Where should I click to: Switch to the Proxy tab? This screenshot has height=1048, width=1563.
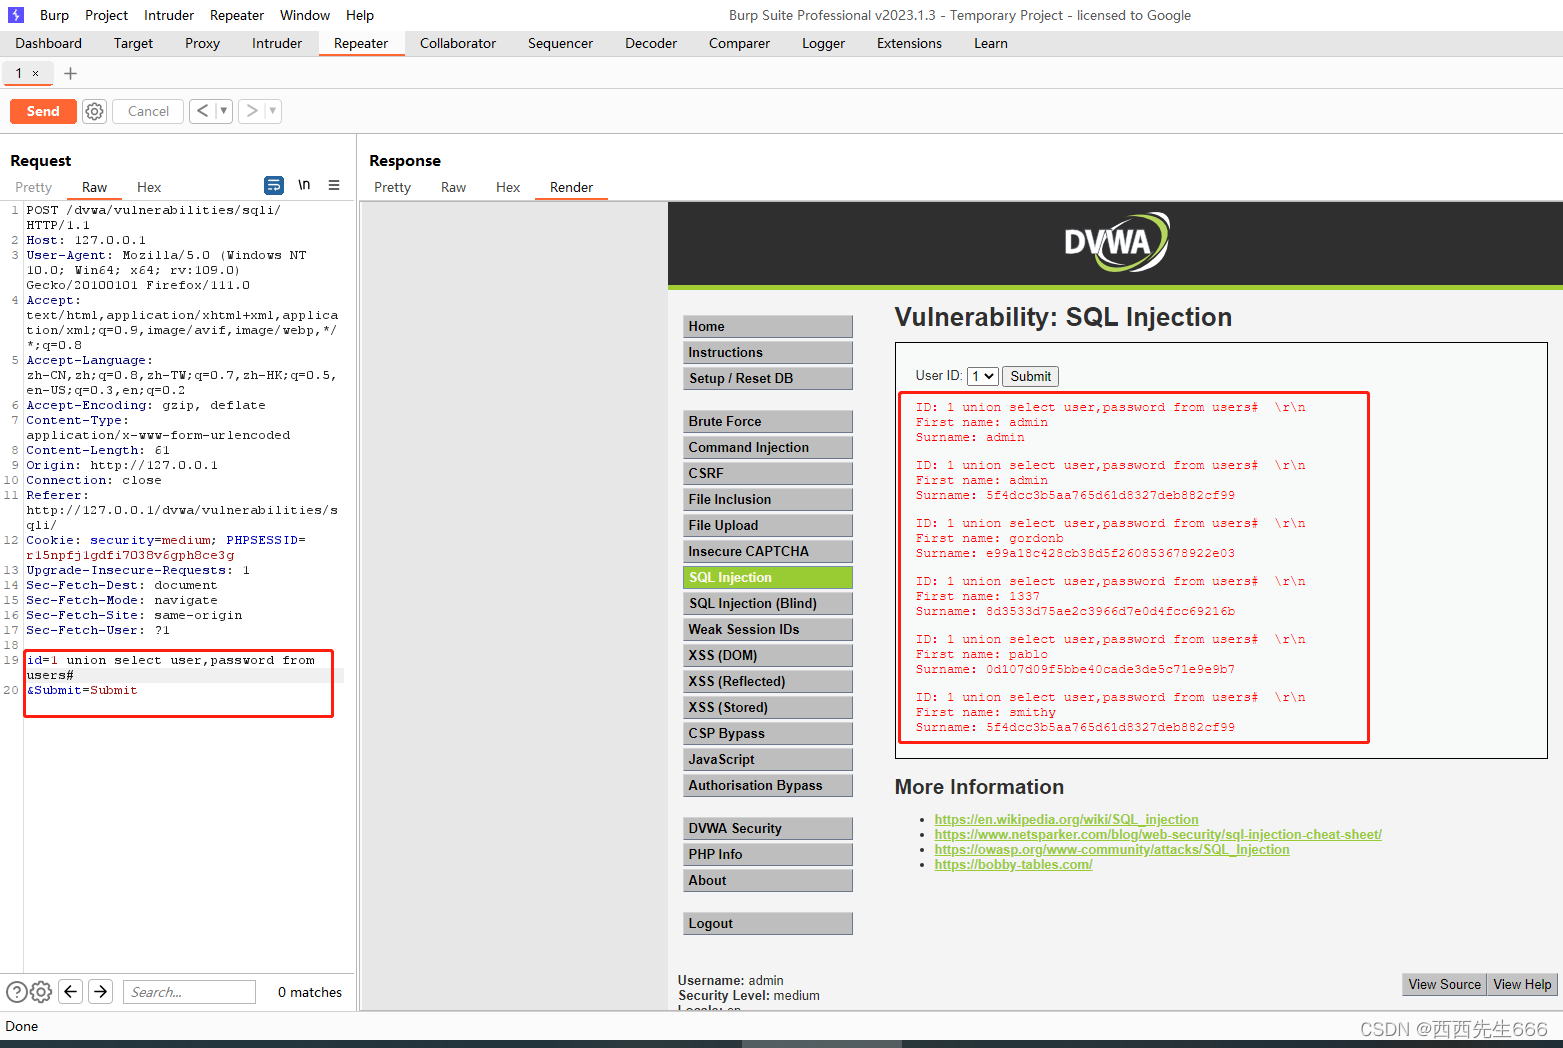tap(202, 43)
